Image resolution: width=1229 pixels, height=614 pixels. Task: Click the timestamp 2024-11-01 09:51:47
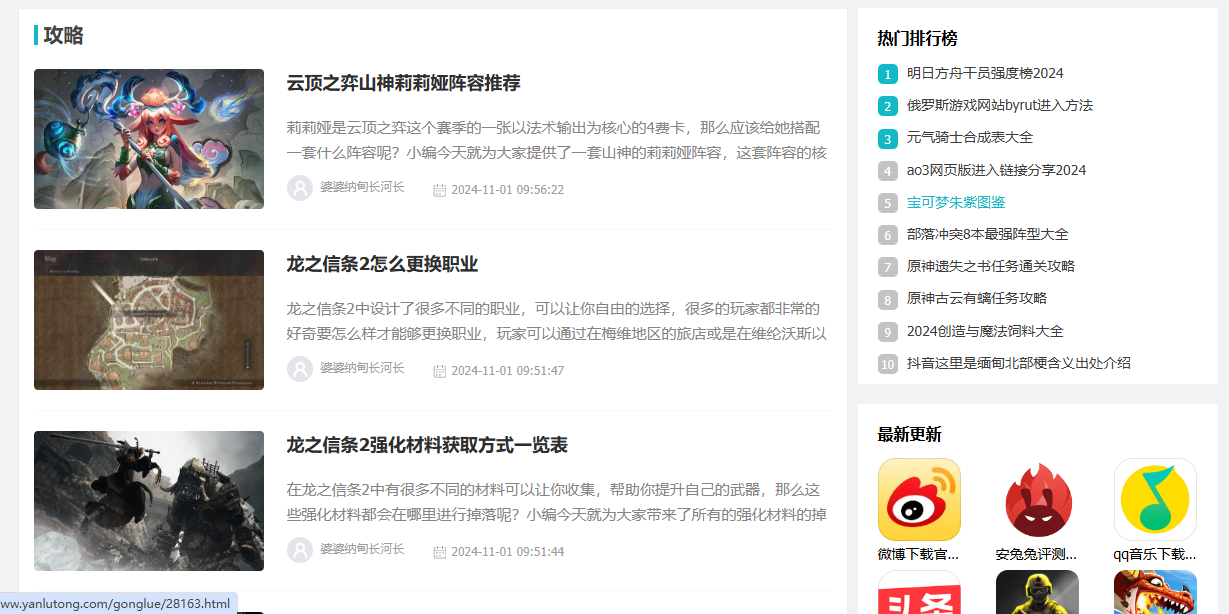[x=507, y=371]
